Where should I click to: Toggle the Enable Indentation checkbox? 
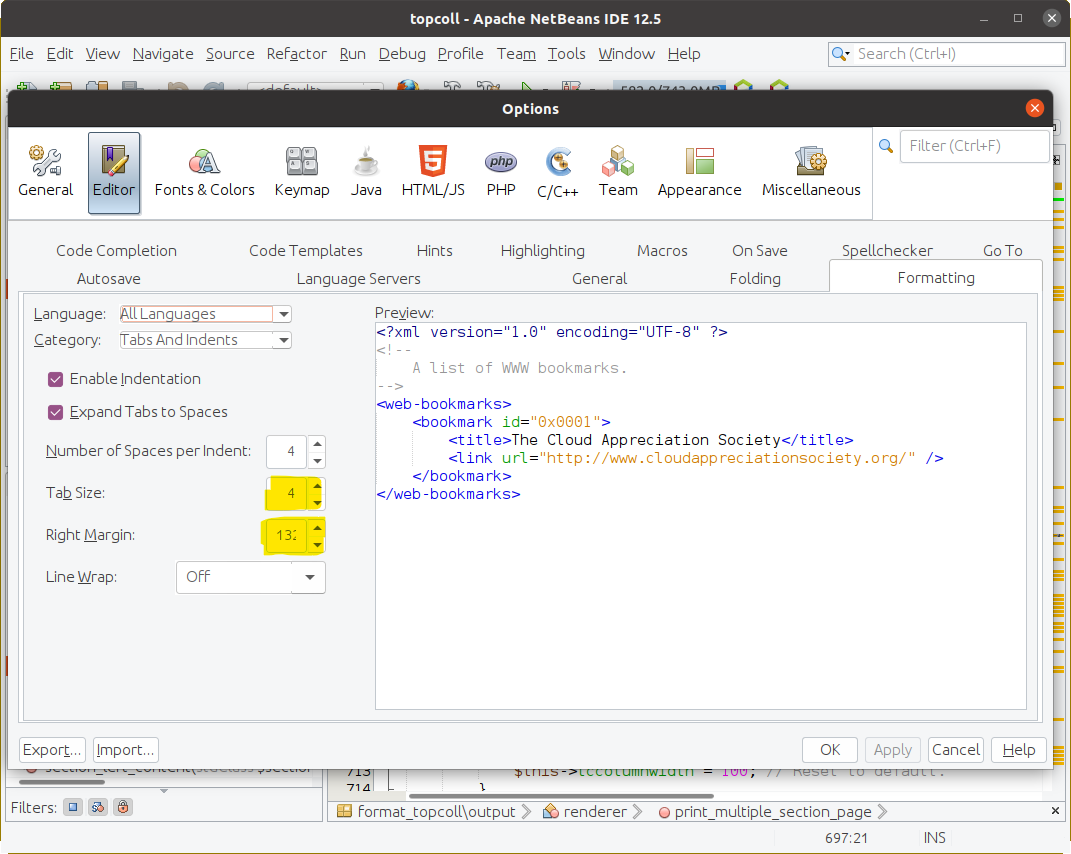(x=55, y=379)
